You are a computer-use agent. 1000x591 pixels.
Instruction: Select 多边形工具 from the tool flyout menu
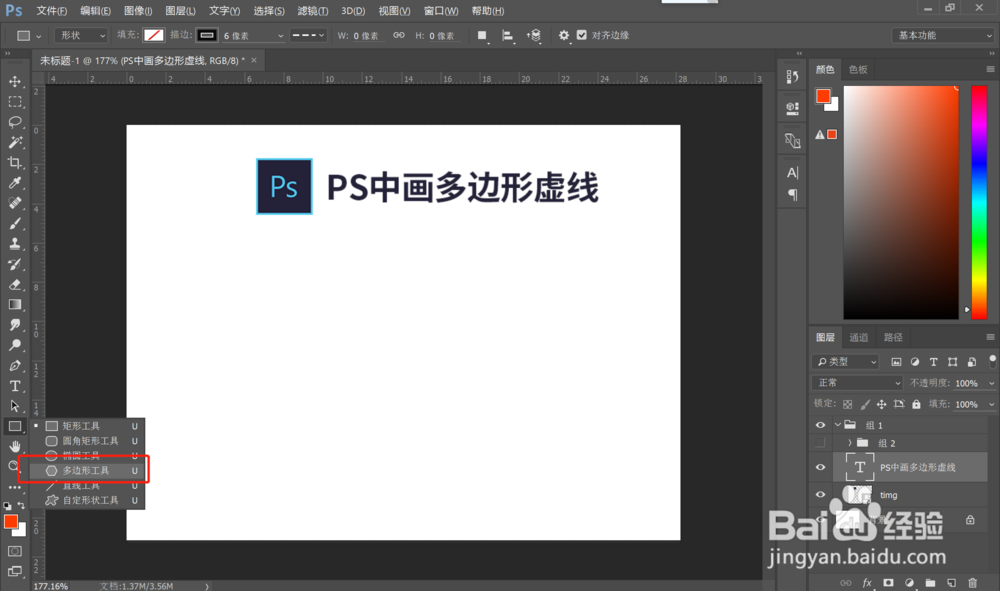[85, 469]
